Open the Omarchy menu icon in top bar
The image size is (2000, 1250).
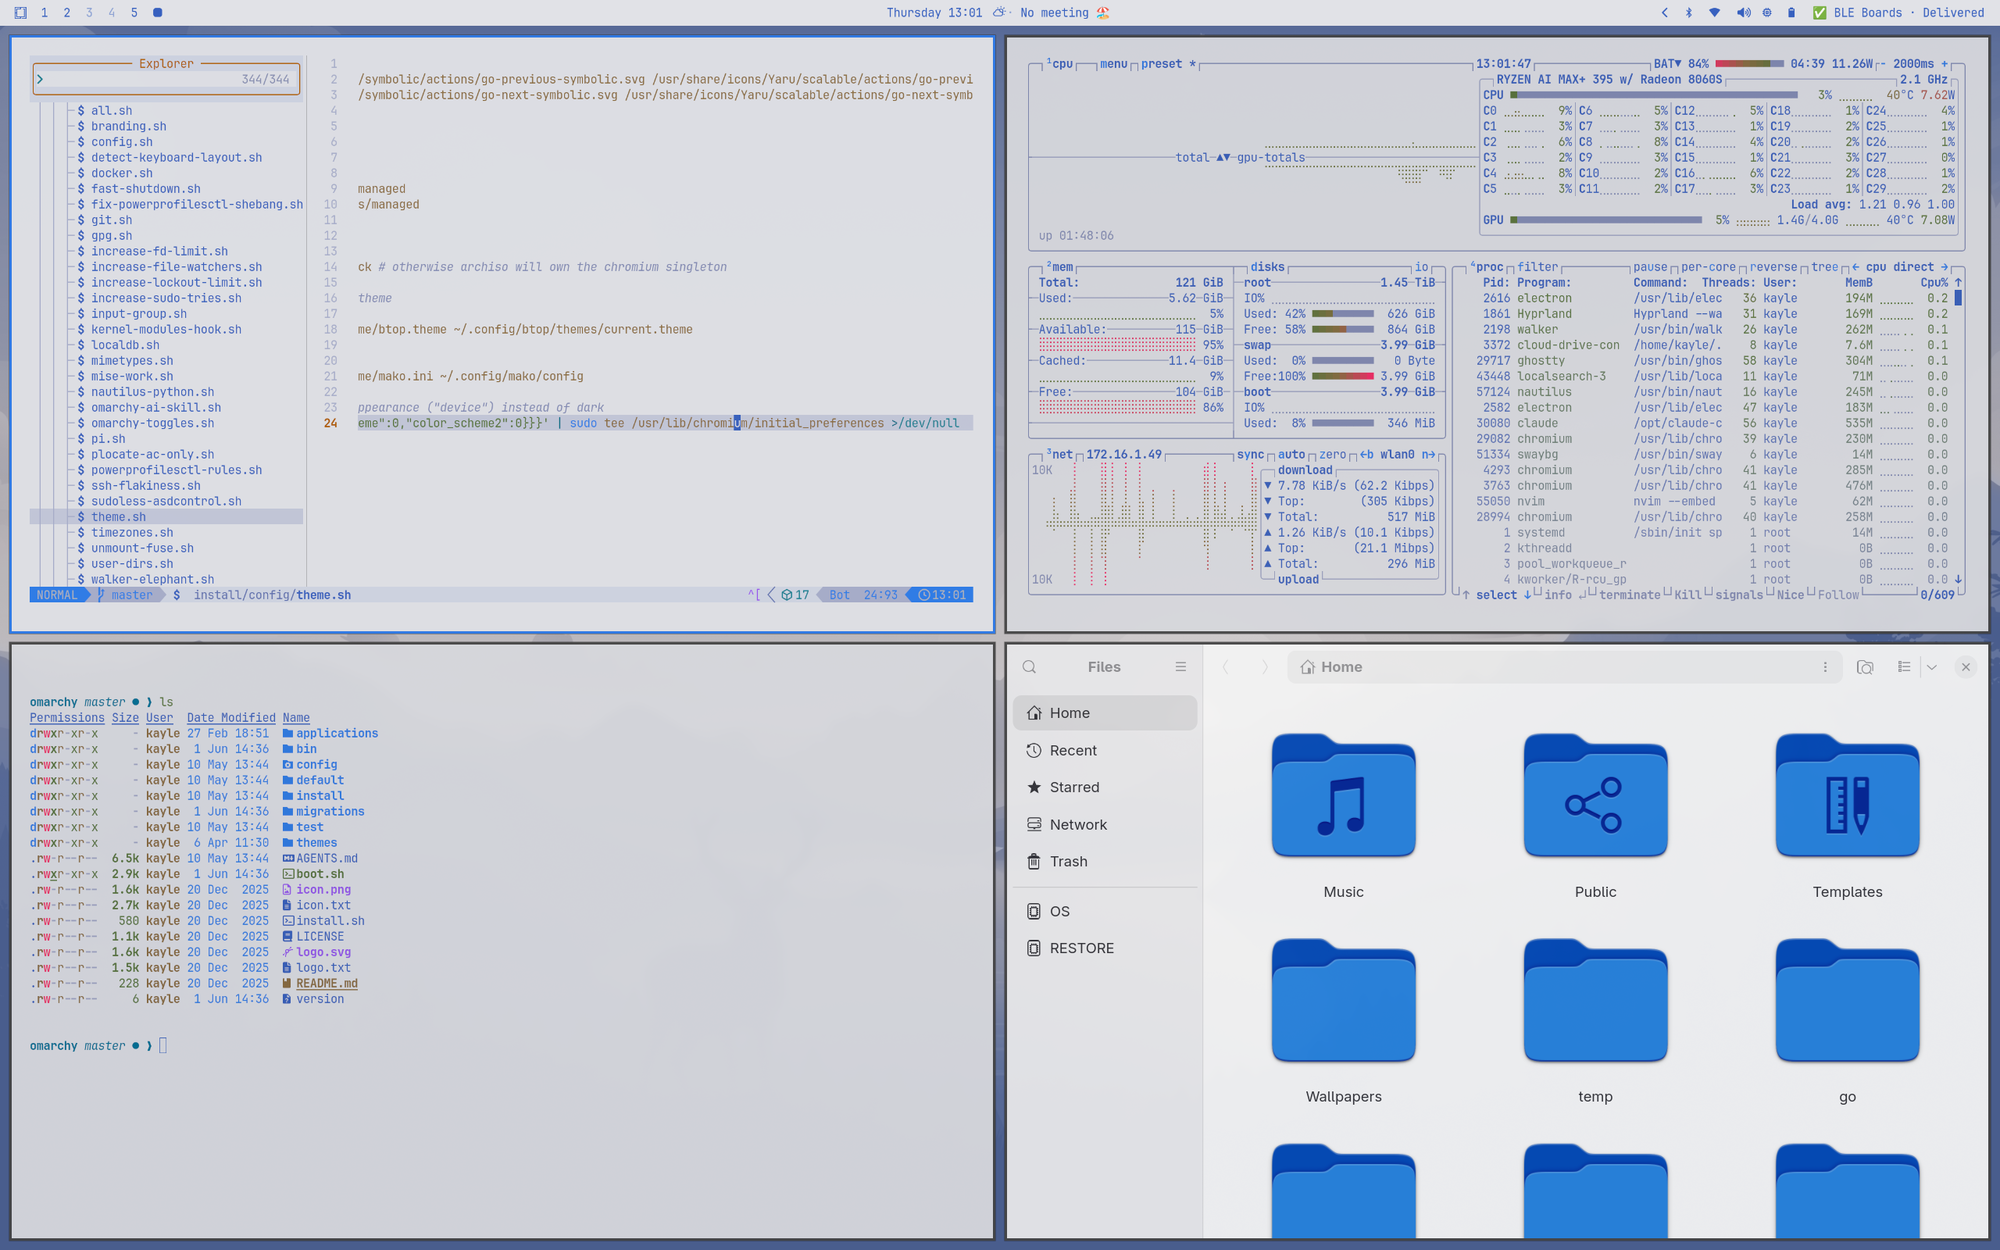point(20,13)
